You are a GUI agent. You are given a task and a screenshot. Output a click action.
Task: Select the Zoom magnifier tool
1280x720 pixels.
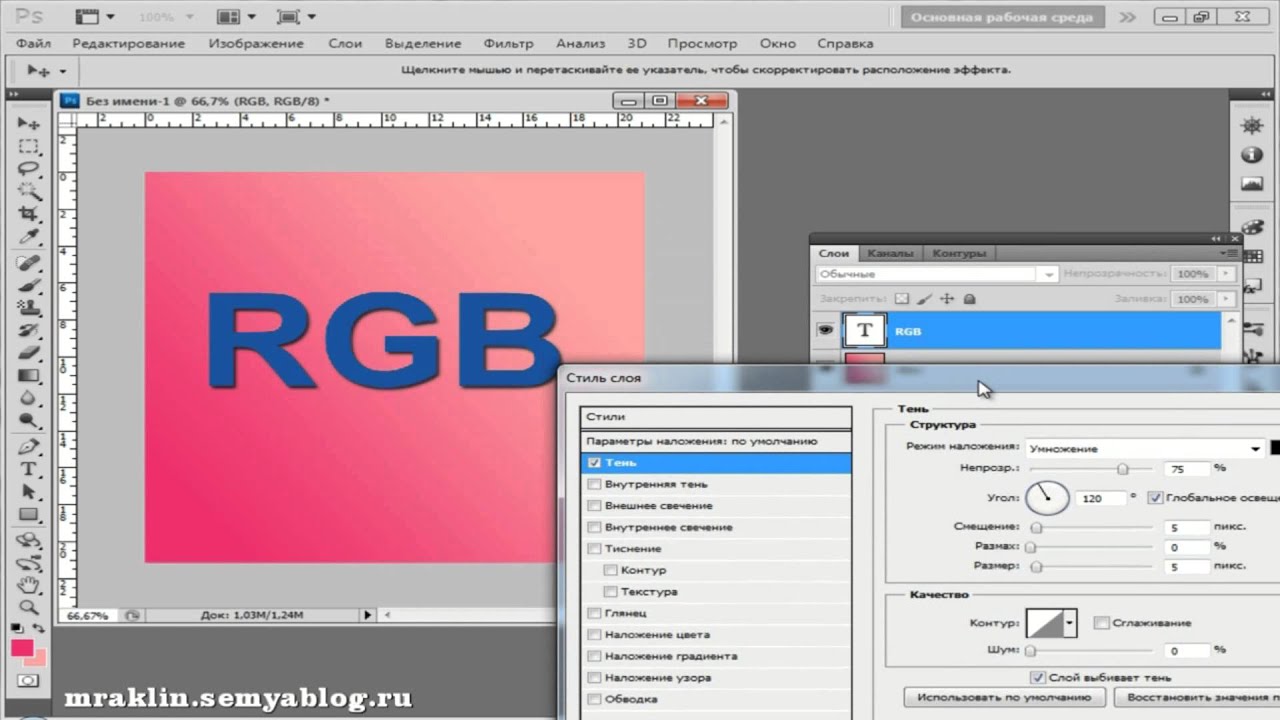pyautogui.click(x=29, y=607)
